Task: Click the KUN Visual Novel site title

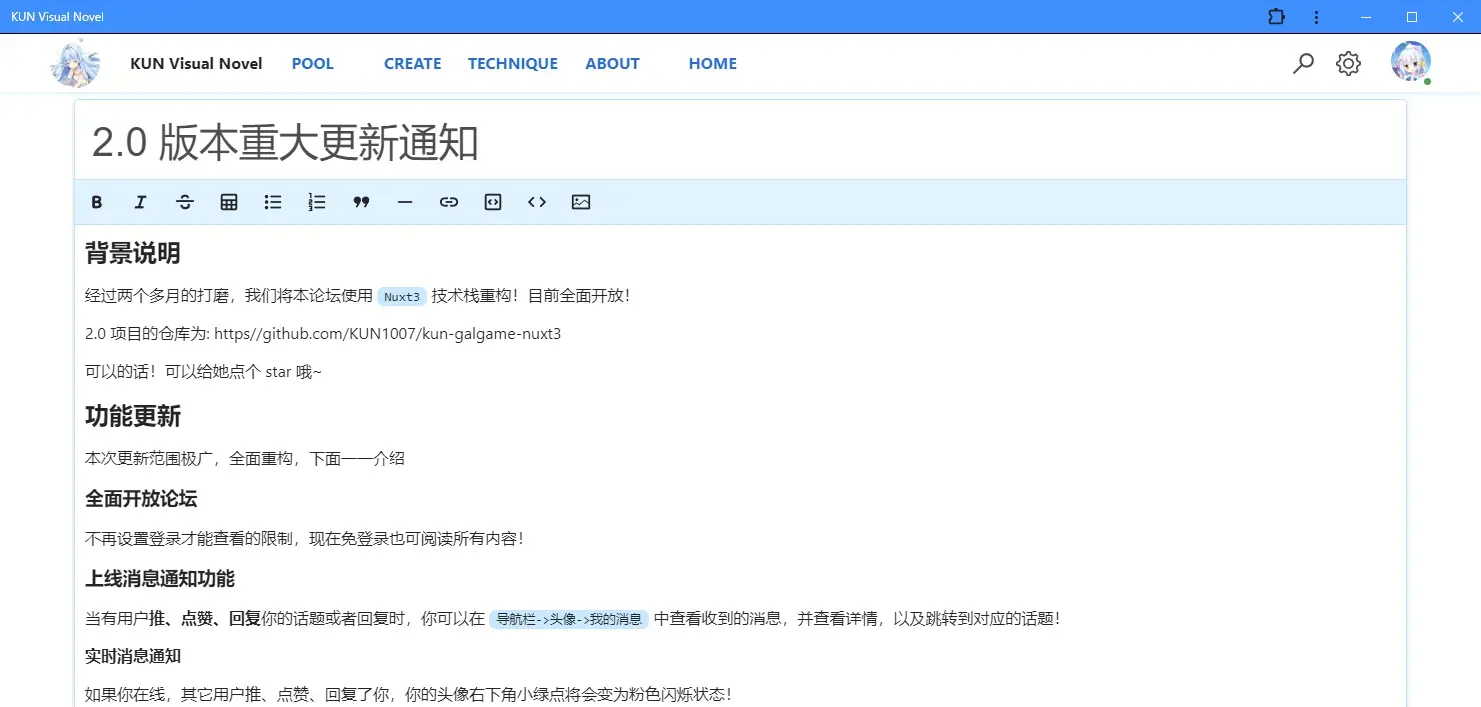Action: coord(196,63)
